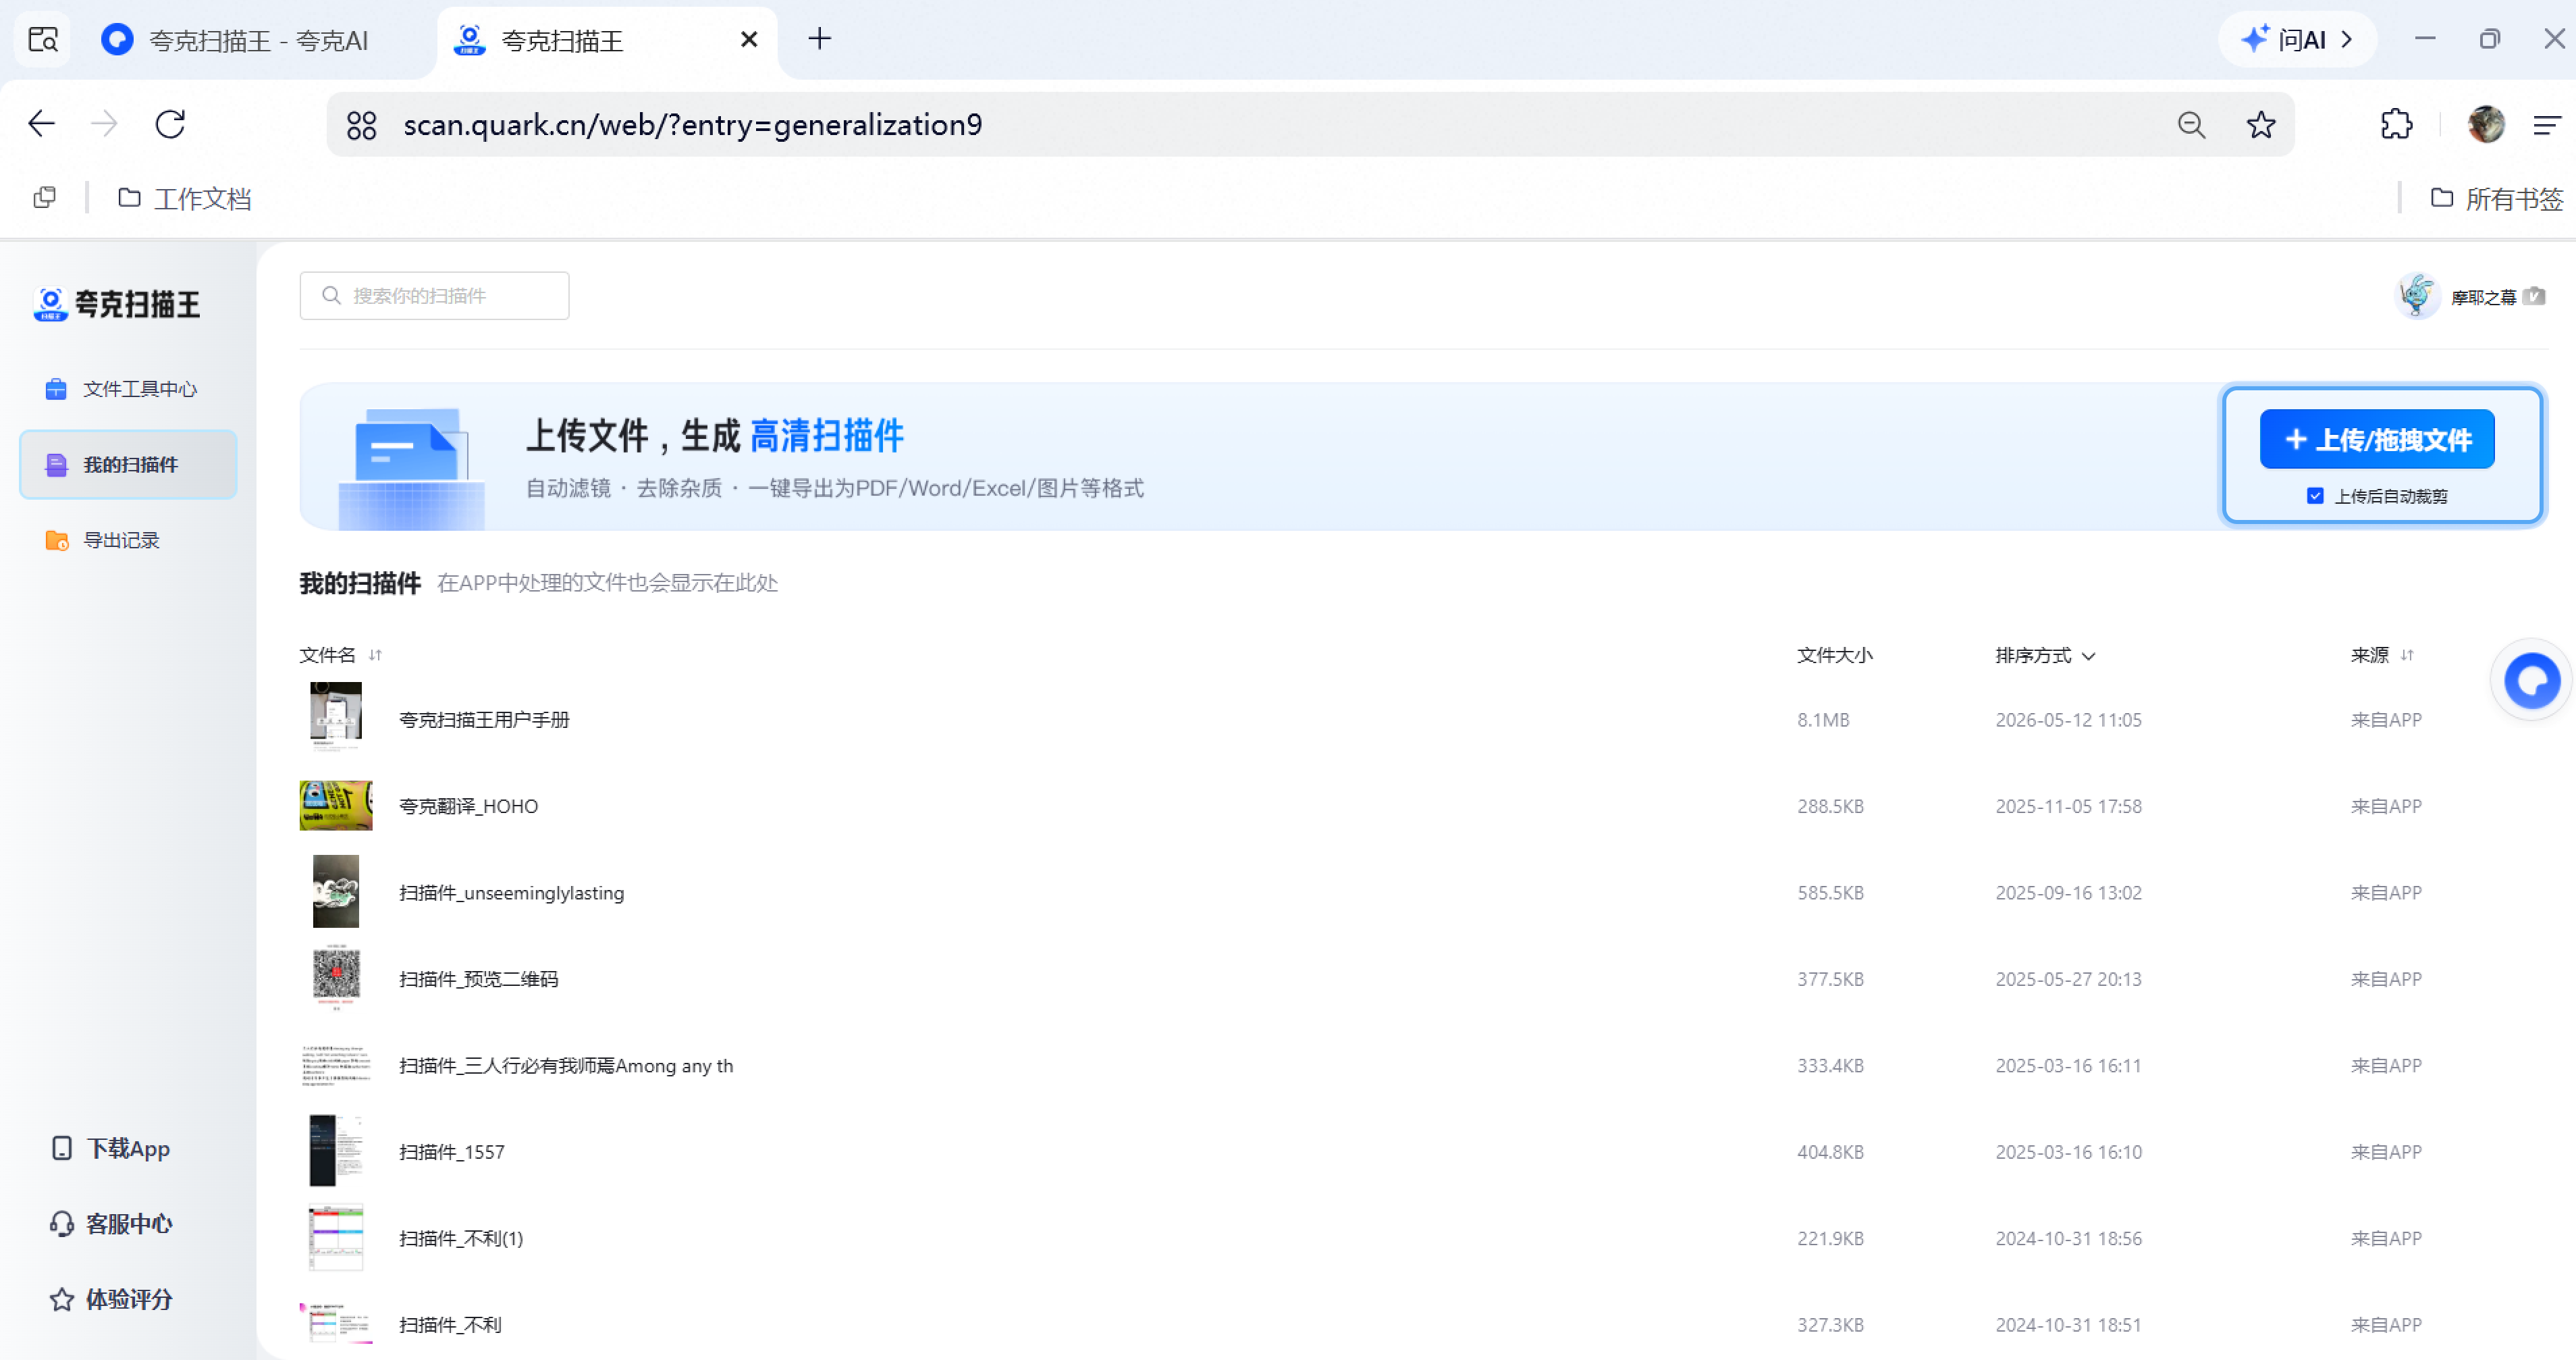The image size is (2576, 1360).
Task: Click 下载App link
Action: tap(110, 1148)
